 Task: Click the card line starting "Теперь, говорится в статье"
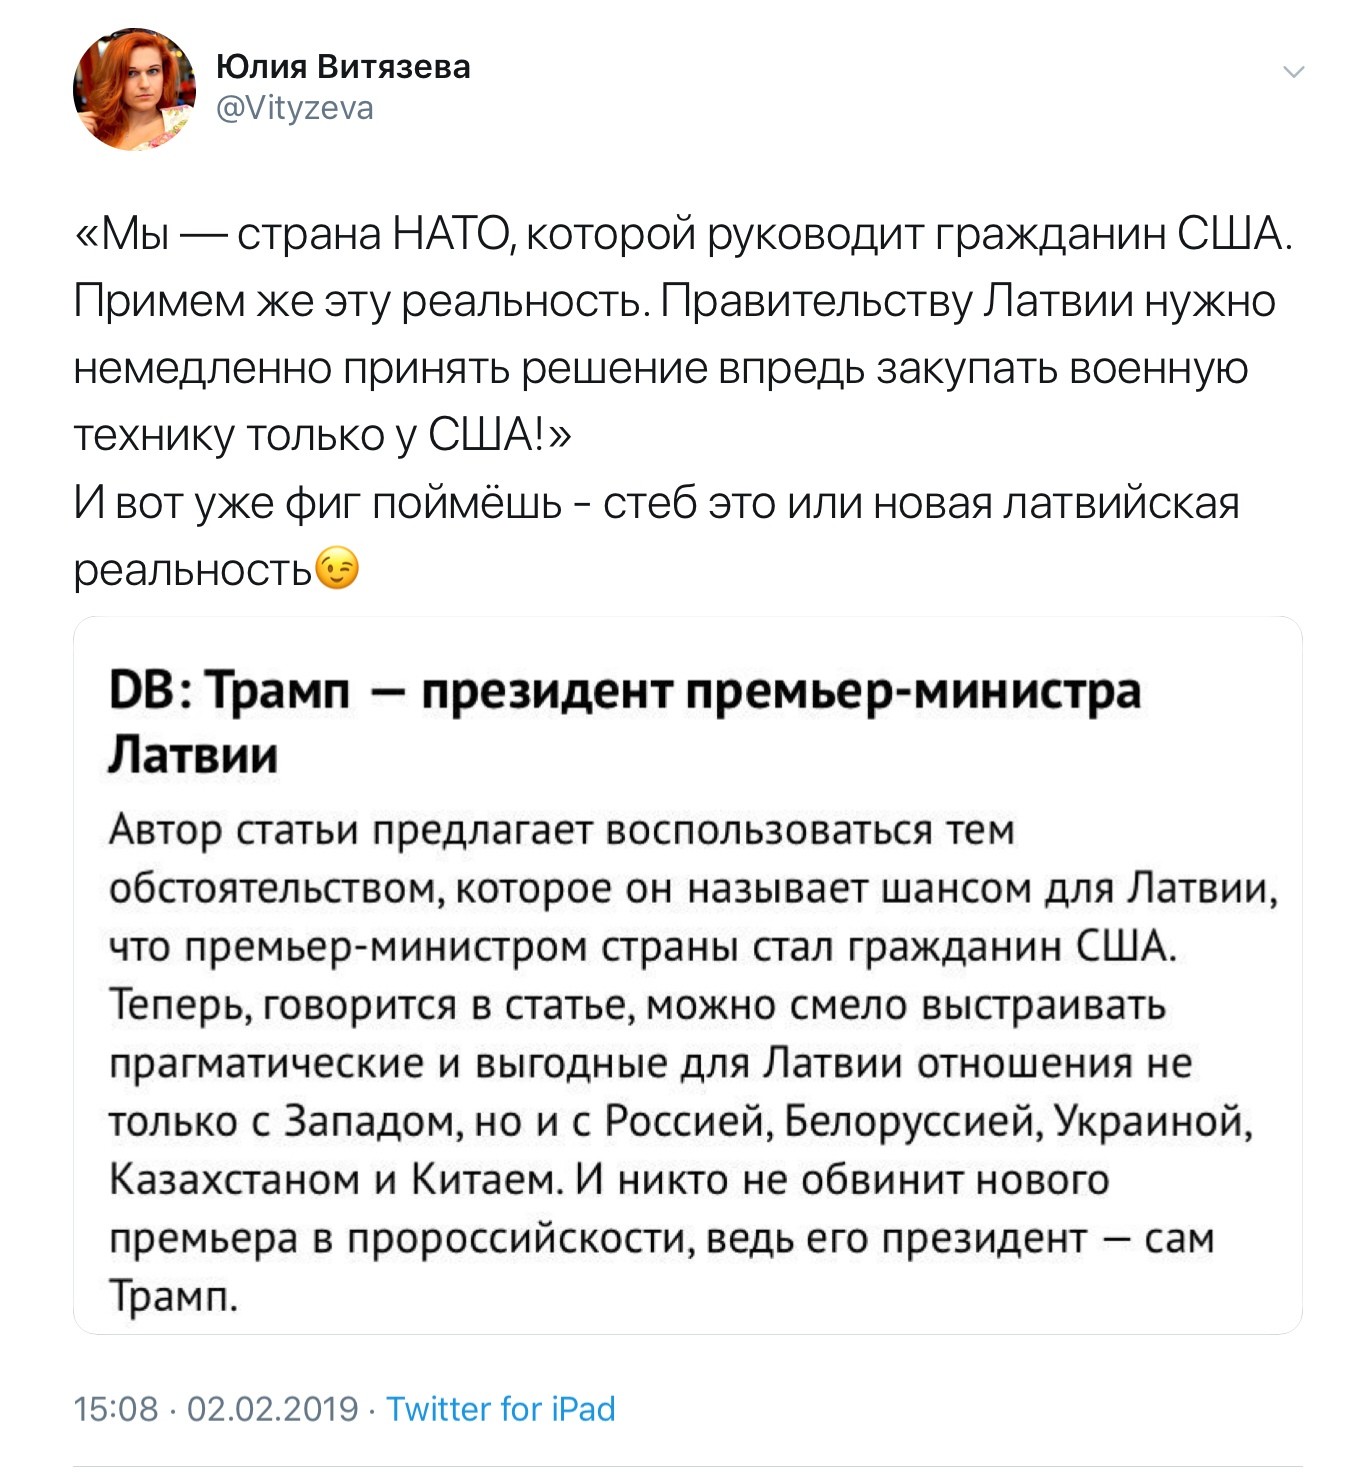click(x=636, y=1005)
